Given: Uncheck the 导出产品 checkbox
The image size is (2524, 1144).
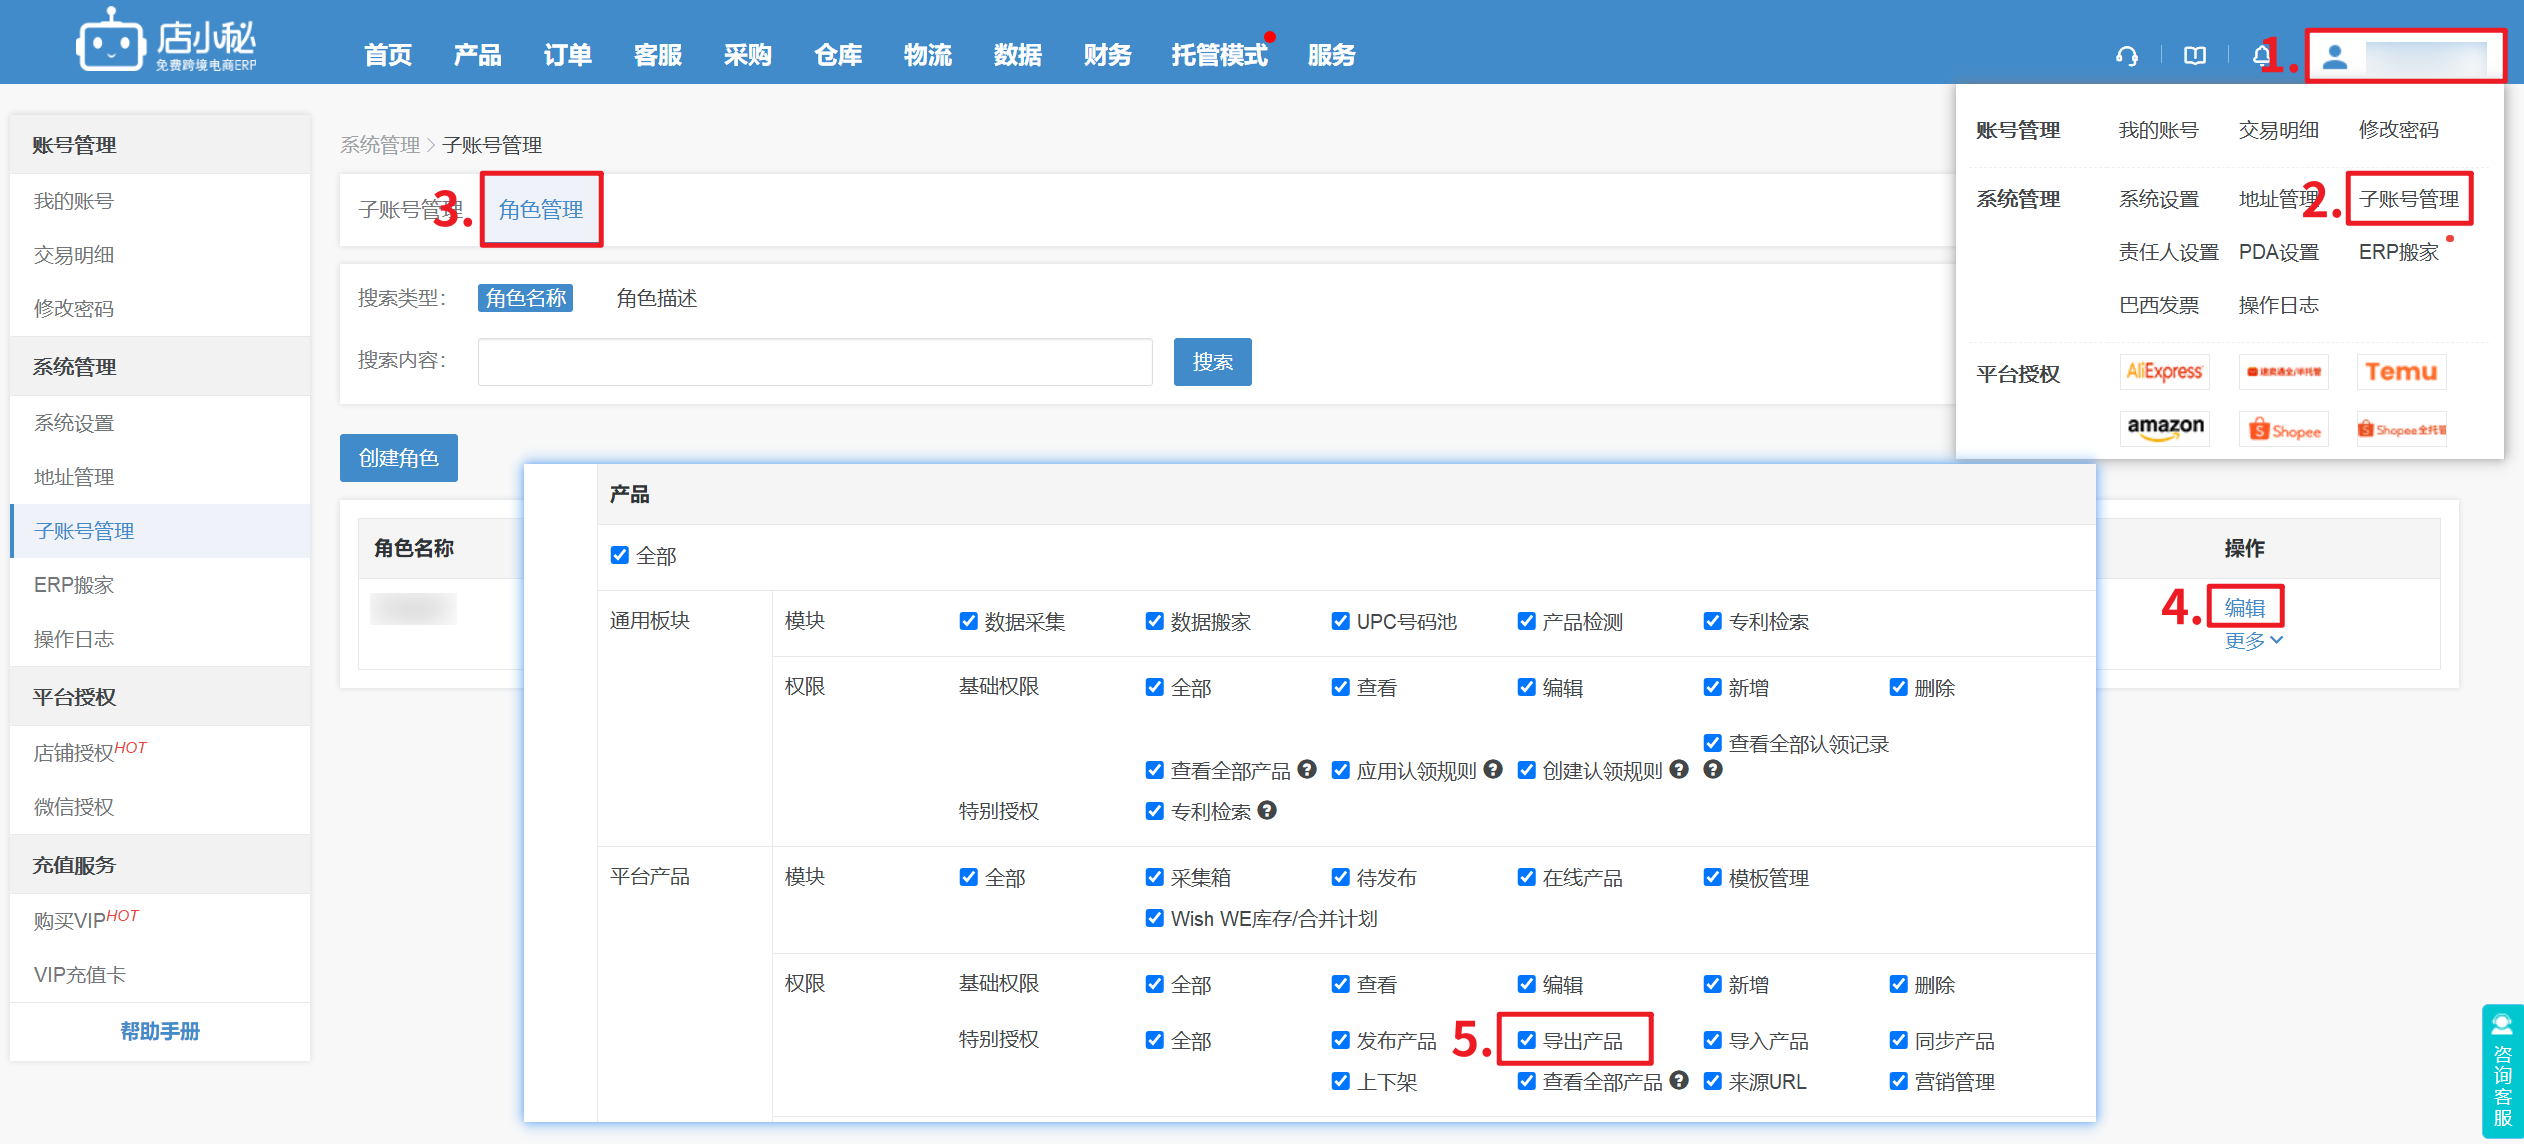Looking at the screenshot, I should point(1526,1040).
